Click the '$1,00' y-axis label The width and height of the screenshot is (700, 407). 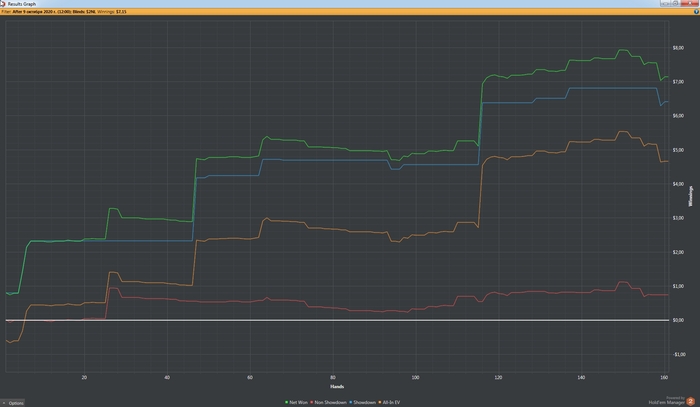click(x=678, y=286)
